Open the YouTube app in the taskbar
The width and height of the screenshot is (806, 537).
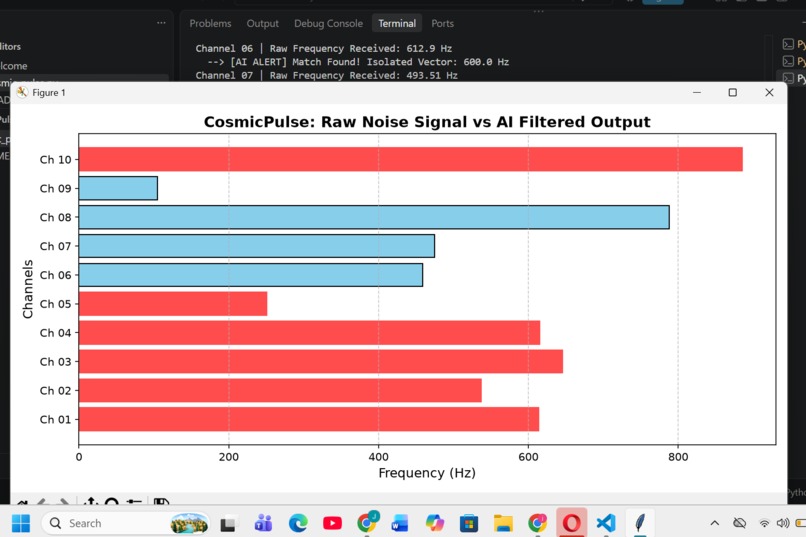point(332,524)
